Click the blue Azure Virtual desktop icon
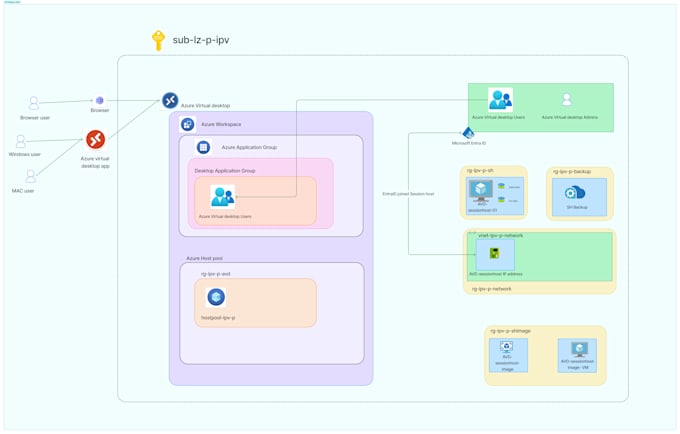680x434 pixels. [170, 100]
